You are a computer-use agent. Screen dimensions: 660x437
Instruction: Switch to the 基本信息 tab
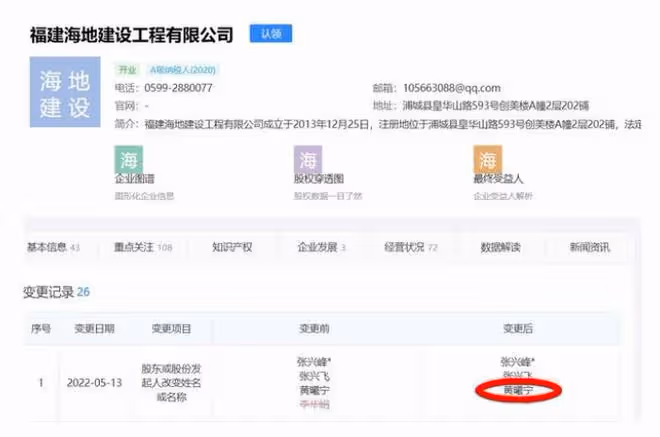53,247
